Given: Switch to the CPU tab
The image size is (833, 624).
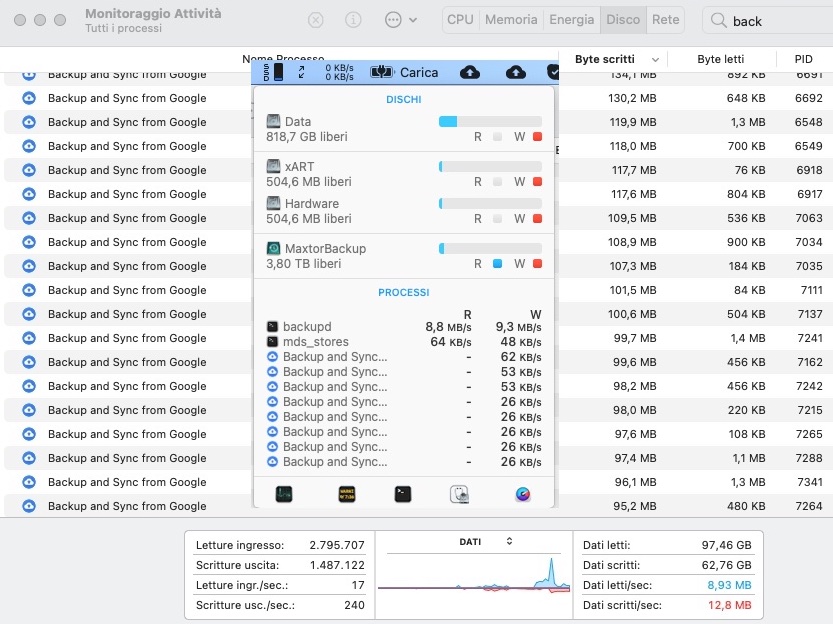Looking at the screenshot, I should tap(460, 20).
